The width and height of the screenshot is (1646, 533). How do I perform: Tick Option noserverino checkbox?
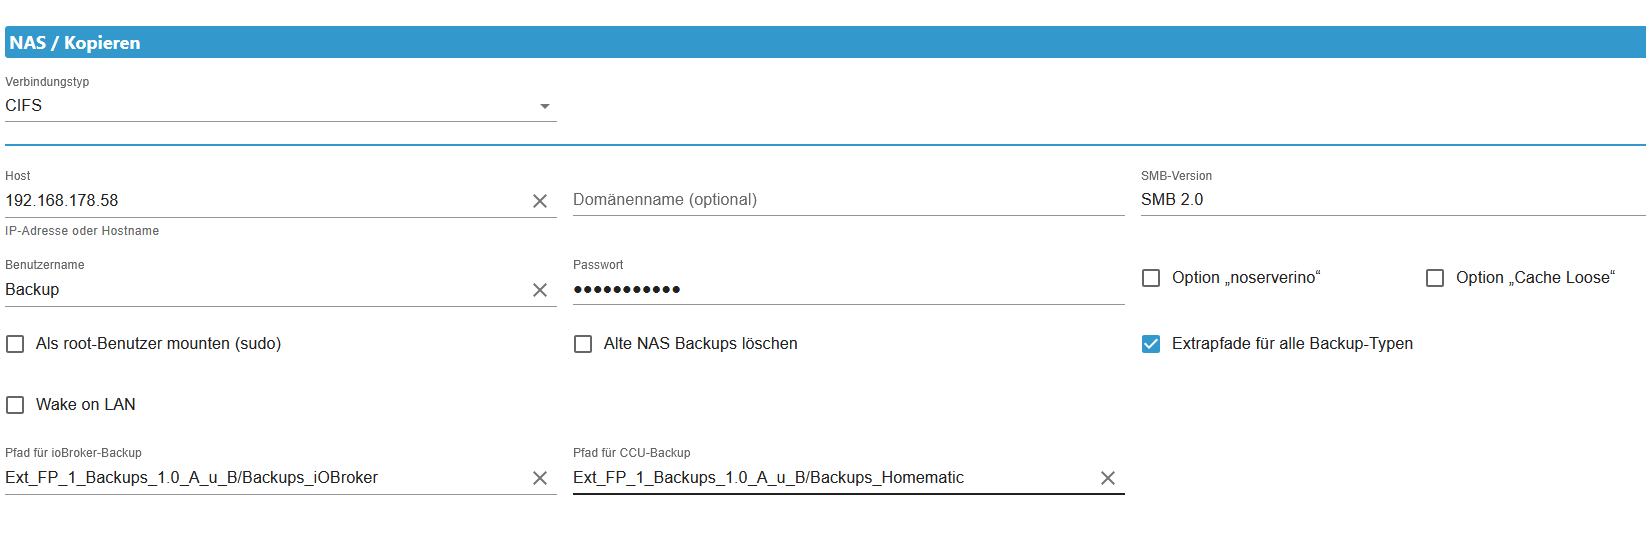pyautogui.click(x=1151, y=278)
